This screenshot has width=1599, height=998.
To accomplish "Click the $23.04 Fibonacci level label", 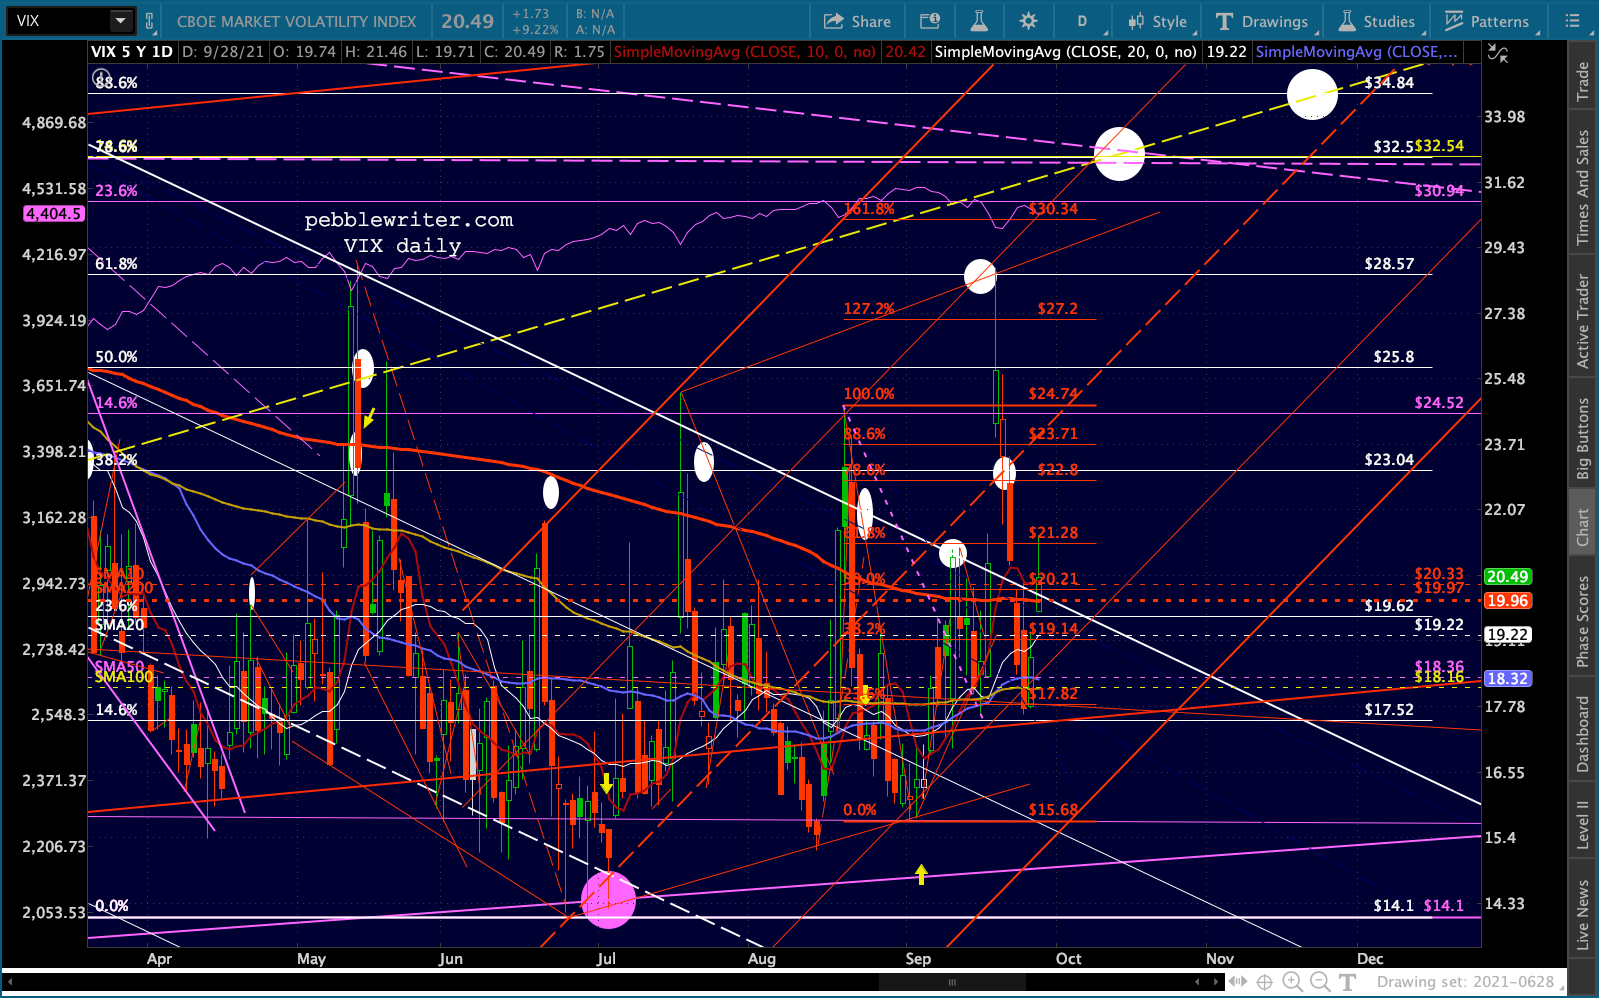I will tap(1389, 460).
